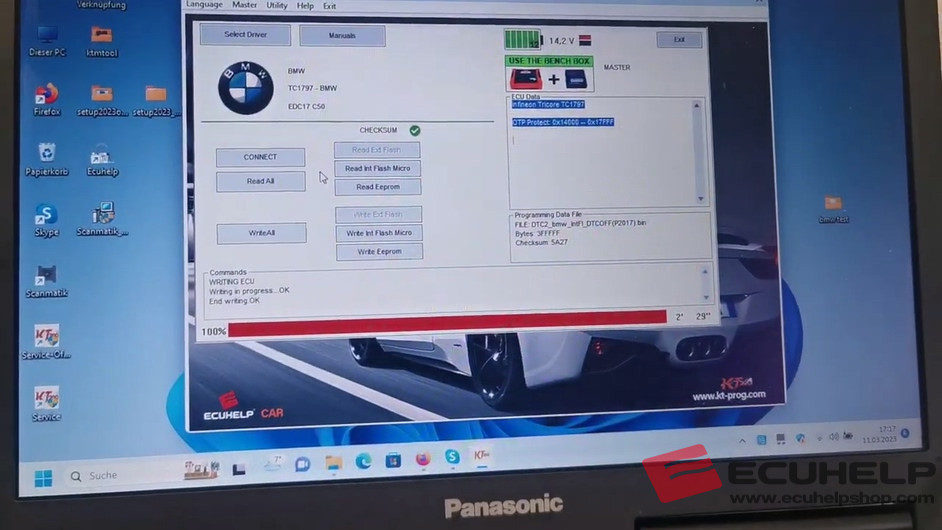Expand hidden system tray icons
942x530 pixels.
(742, 441)
